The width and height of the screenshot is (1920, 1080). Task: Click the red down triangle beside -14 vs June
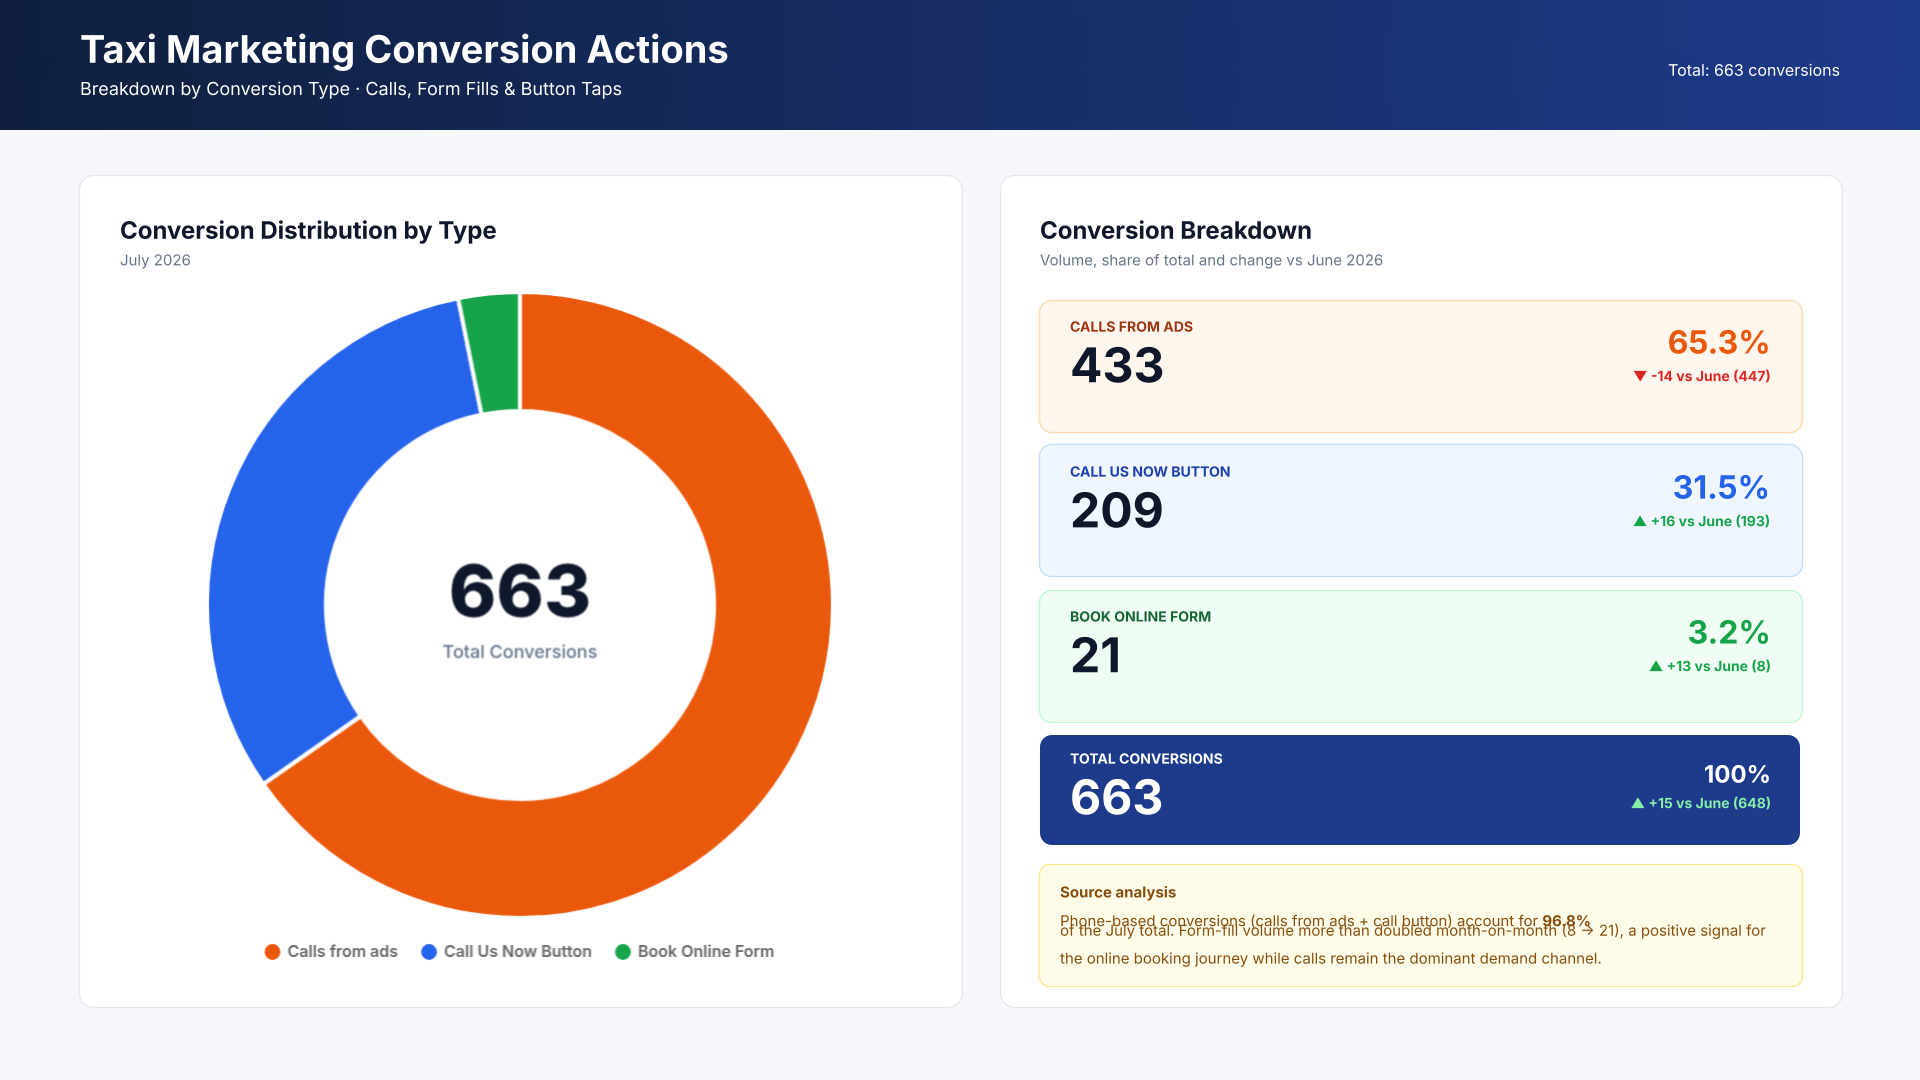[1640, 376]
